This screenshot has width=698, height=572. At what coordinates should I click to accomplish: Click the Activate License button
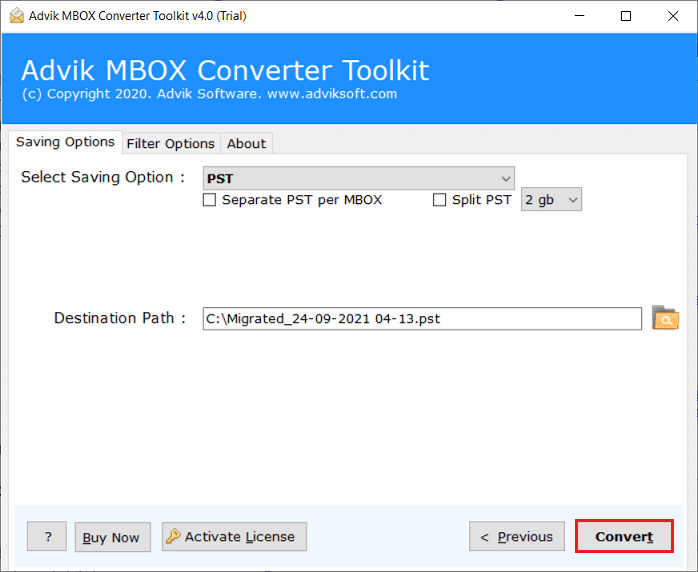click(234, 536)
